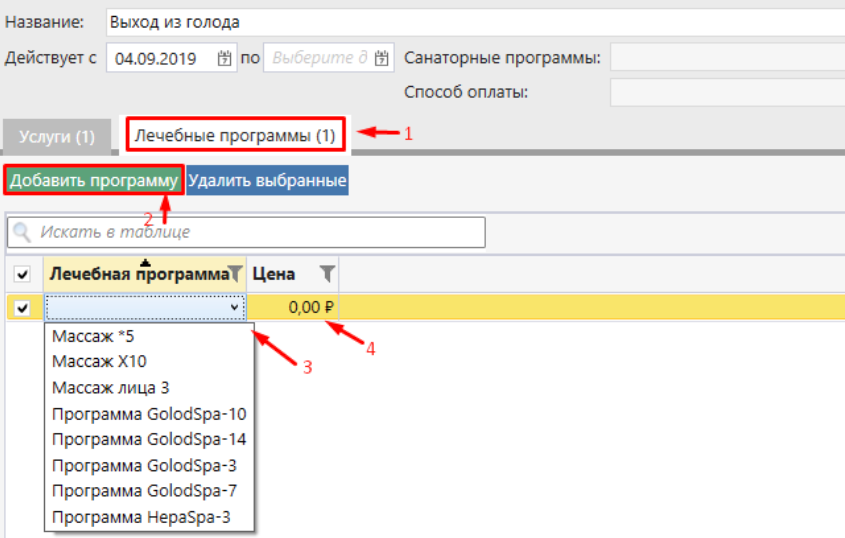The width and height of the screenshot is (845, 538).
Task: Click the magnifier search icon
Action: (23, 232)
